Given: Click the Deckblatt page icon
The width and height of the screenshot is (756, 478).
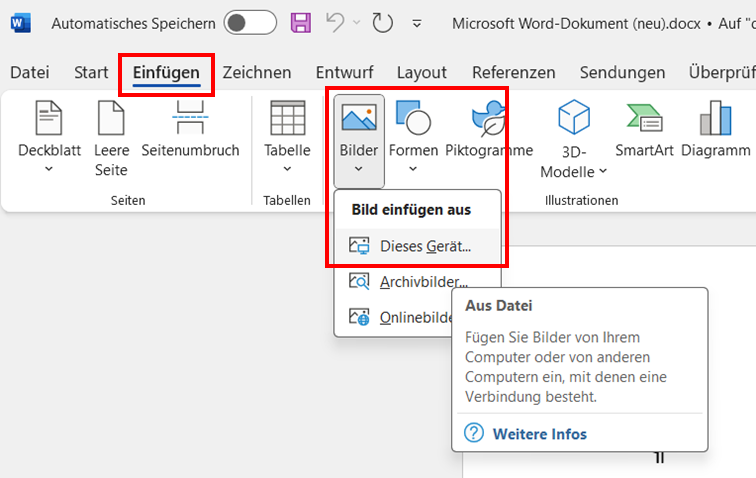Looking at the screenshot, I should (x=49, y=117).
